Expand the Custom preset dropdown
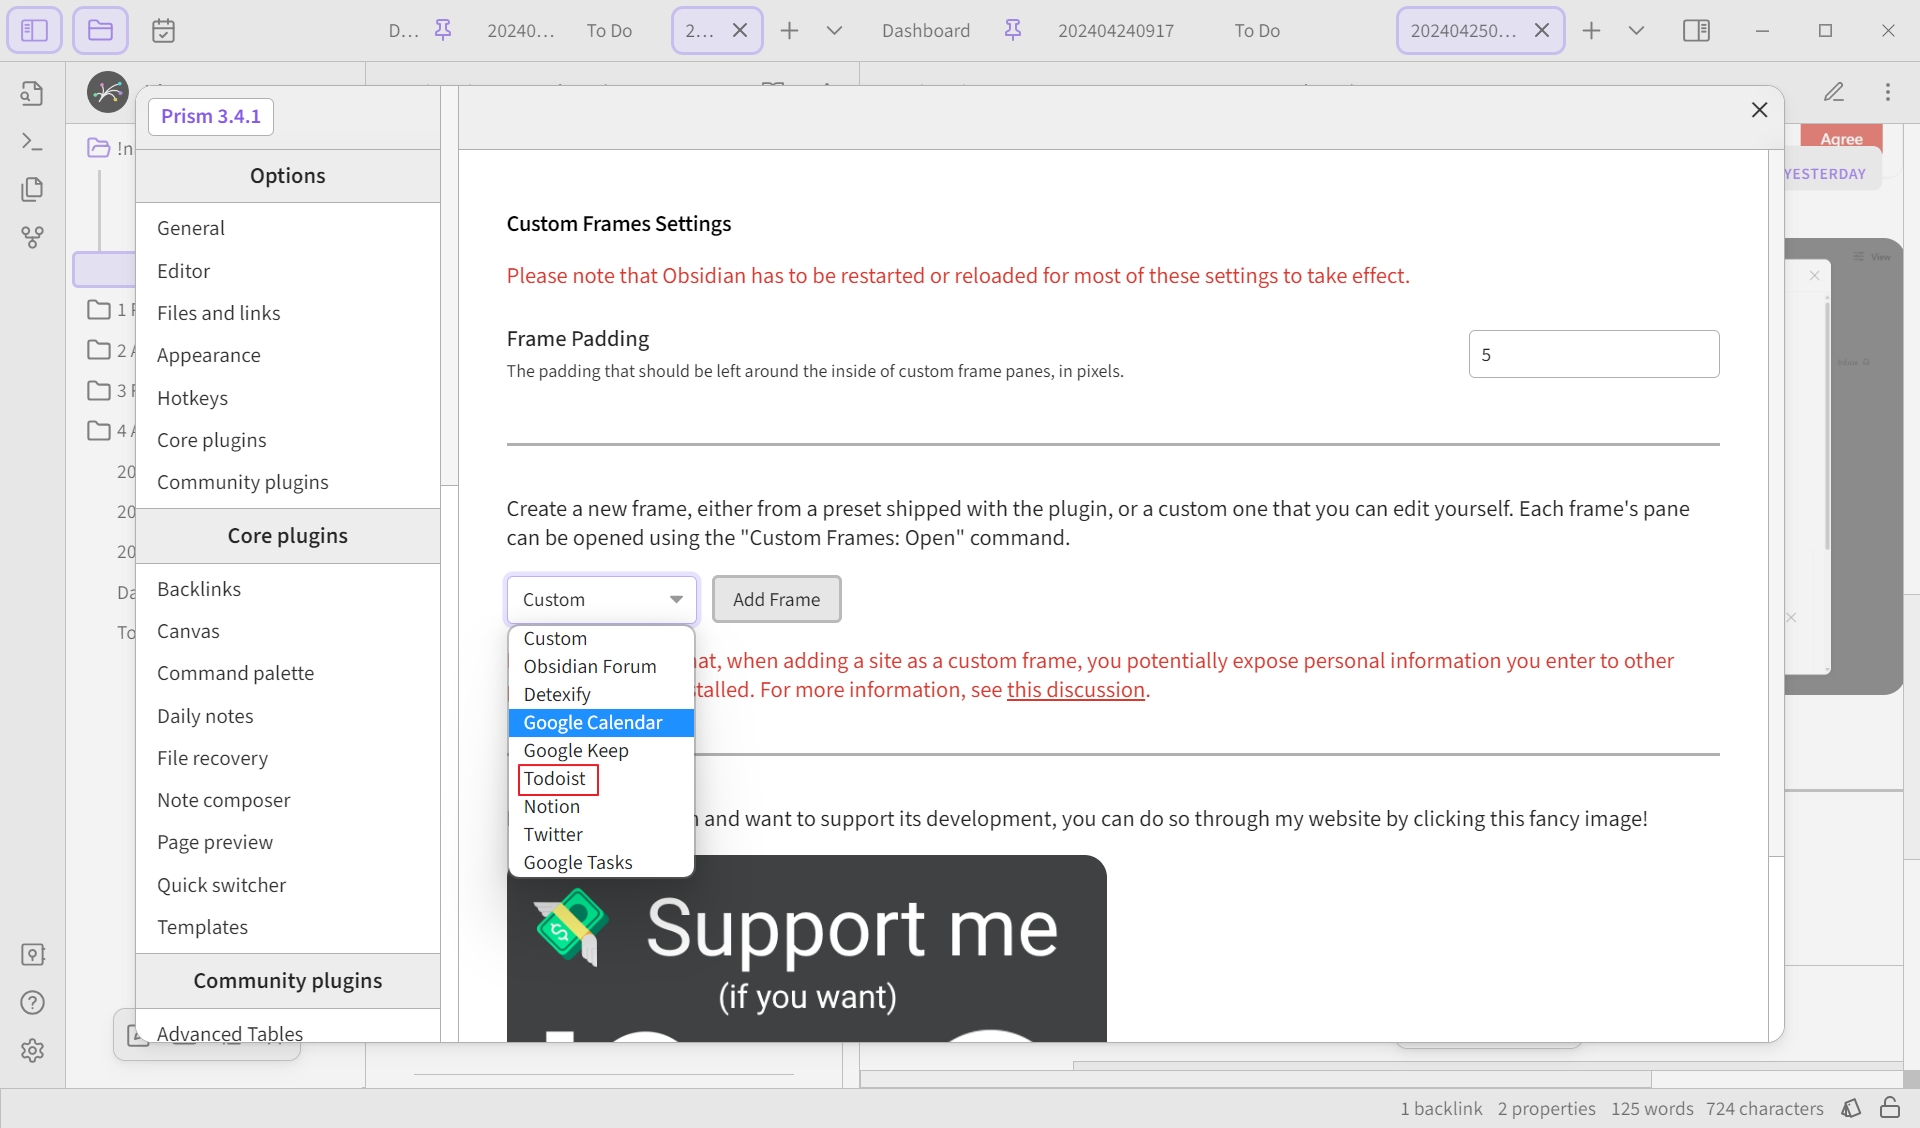The image size is (1920, 1128). click(x=602, y=599)
